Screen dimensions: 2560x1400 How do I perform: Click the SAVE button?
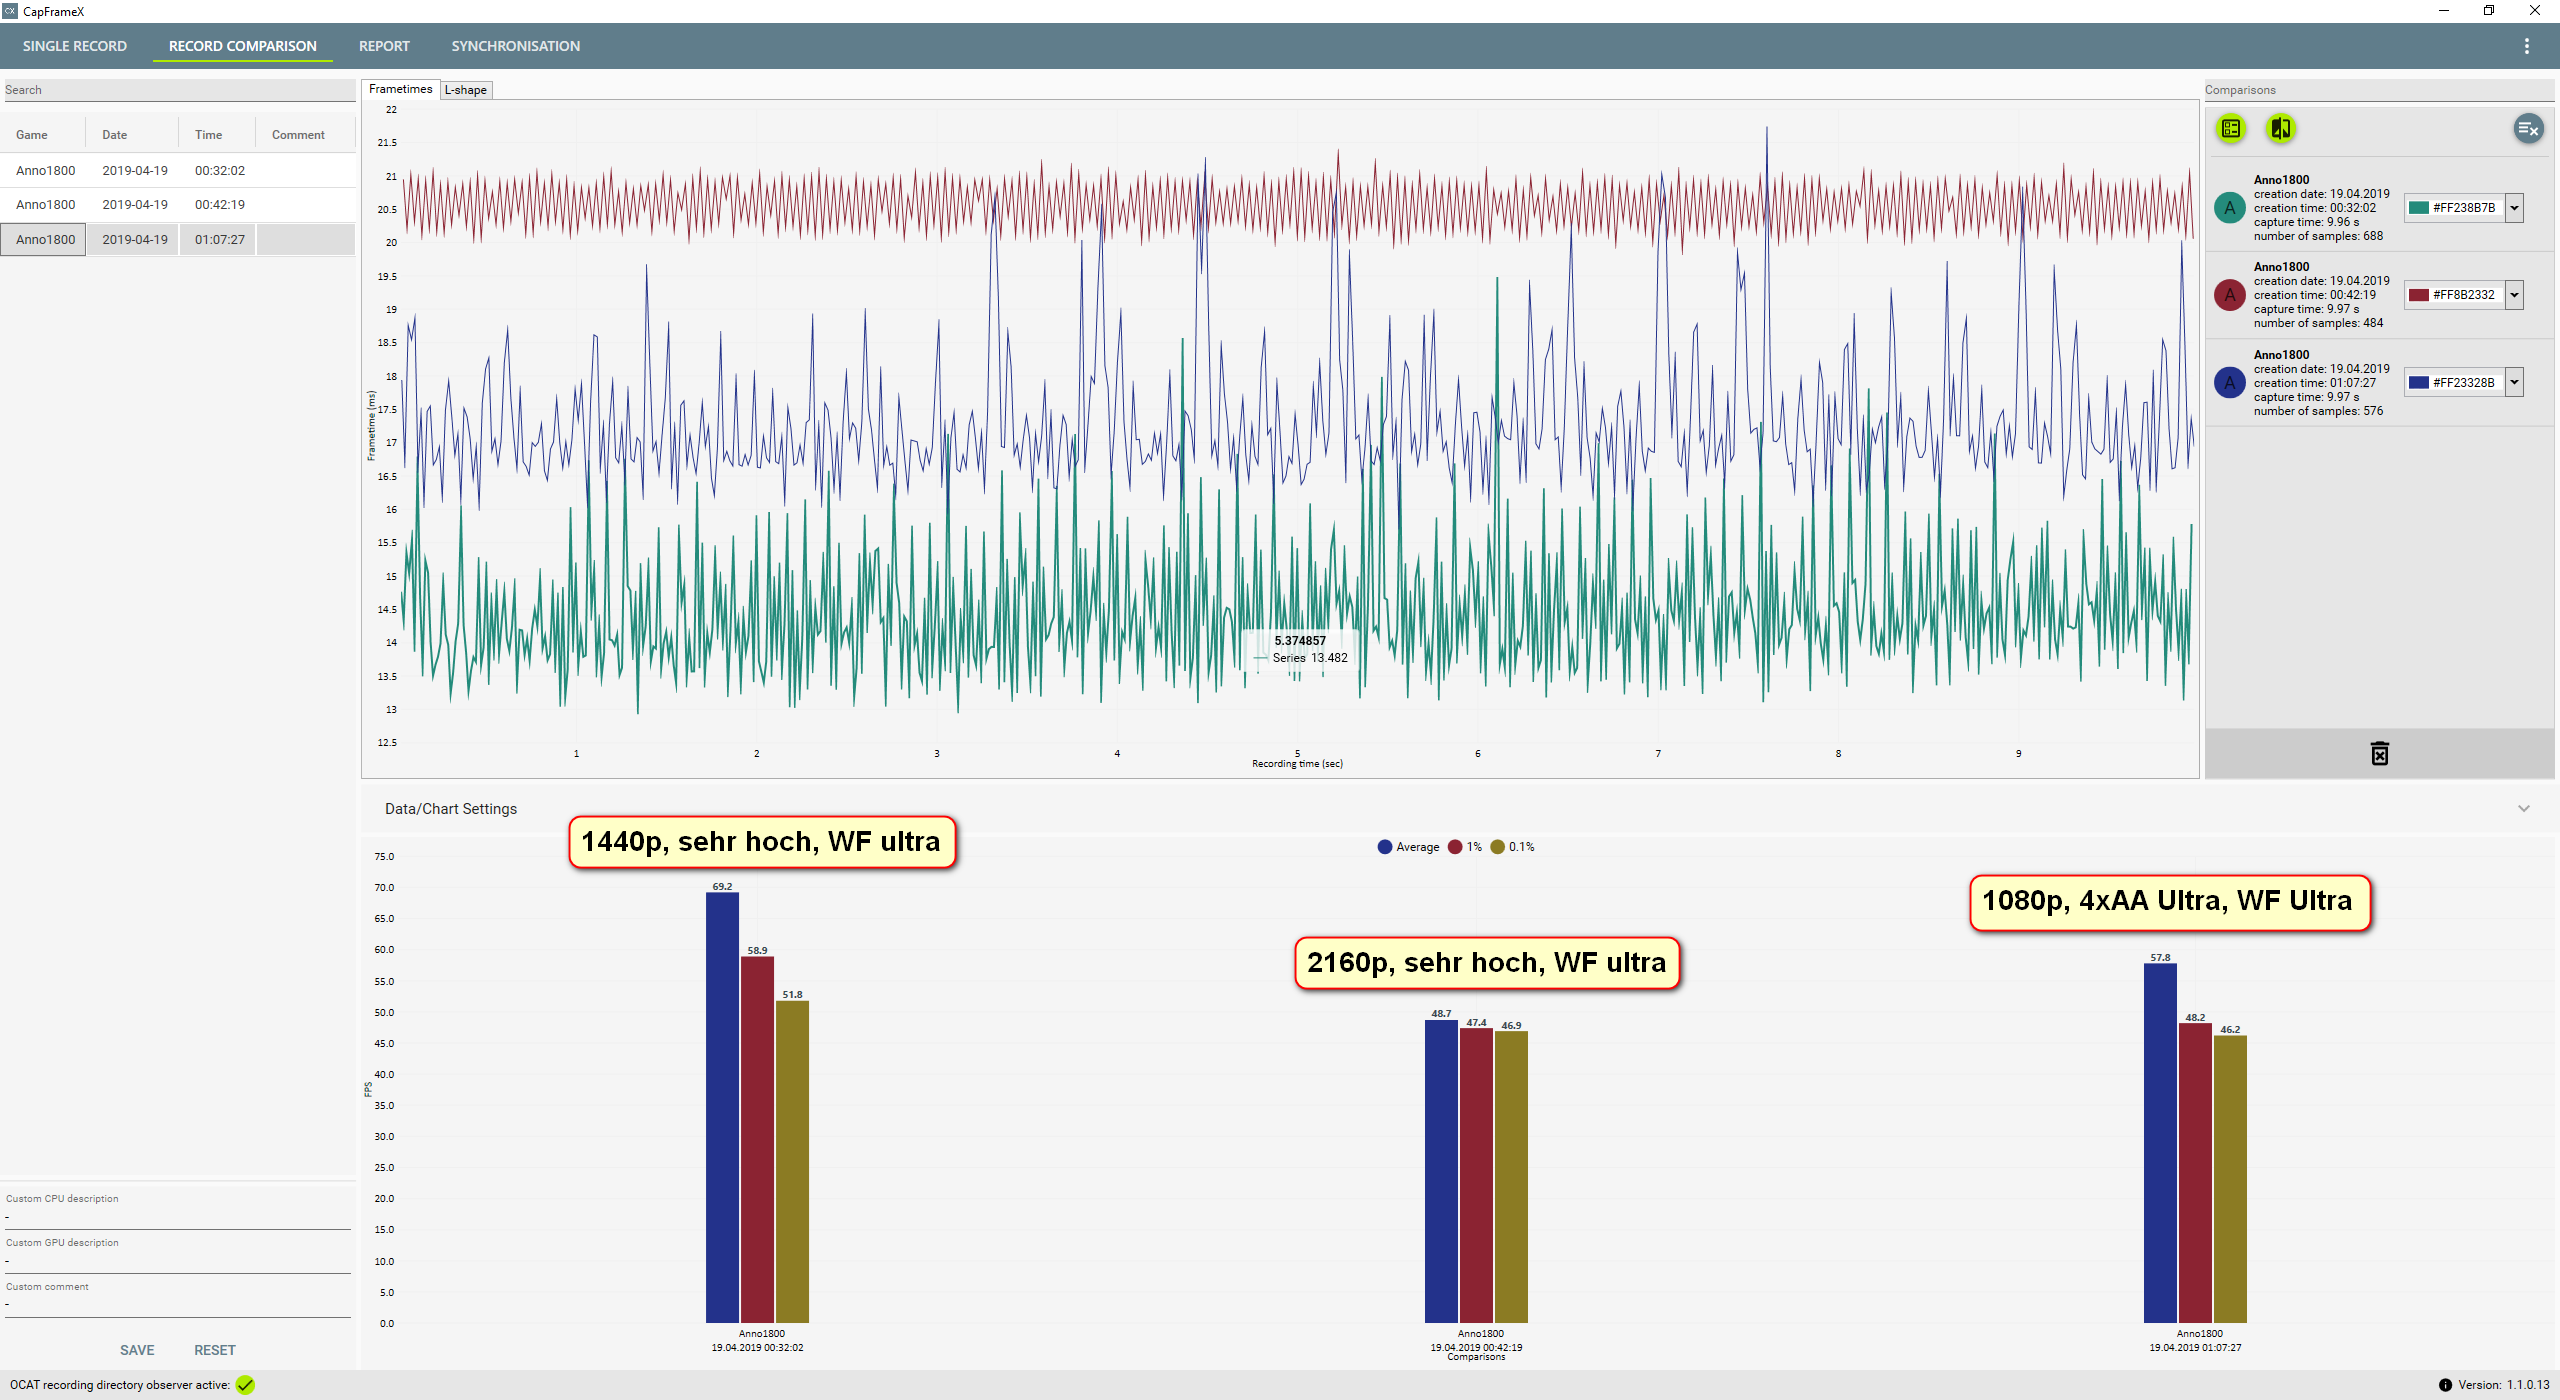[x=137, y=1350]
